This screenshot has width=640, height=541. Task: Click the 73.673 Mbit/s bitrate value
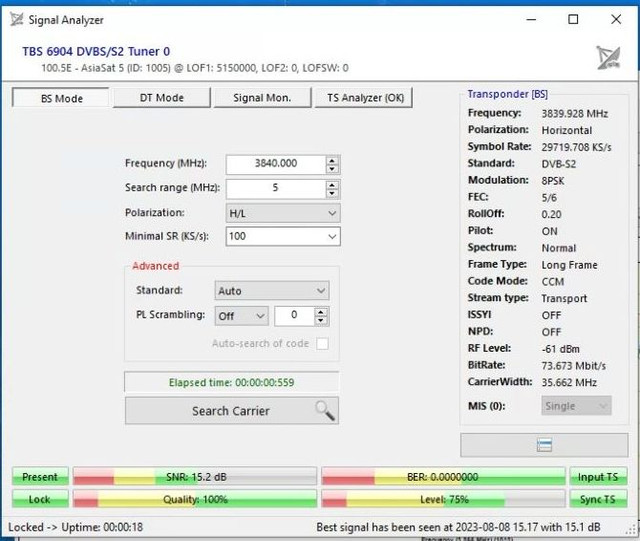573,366
